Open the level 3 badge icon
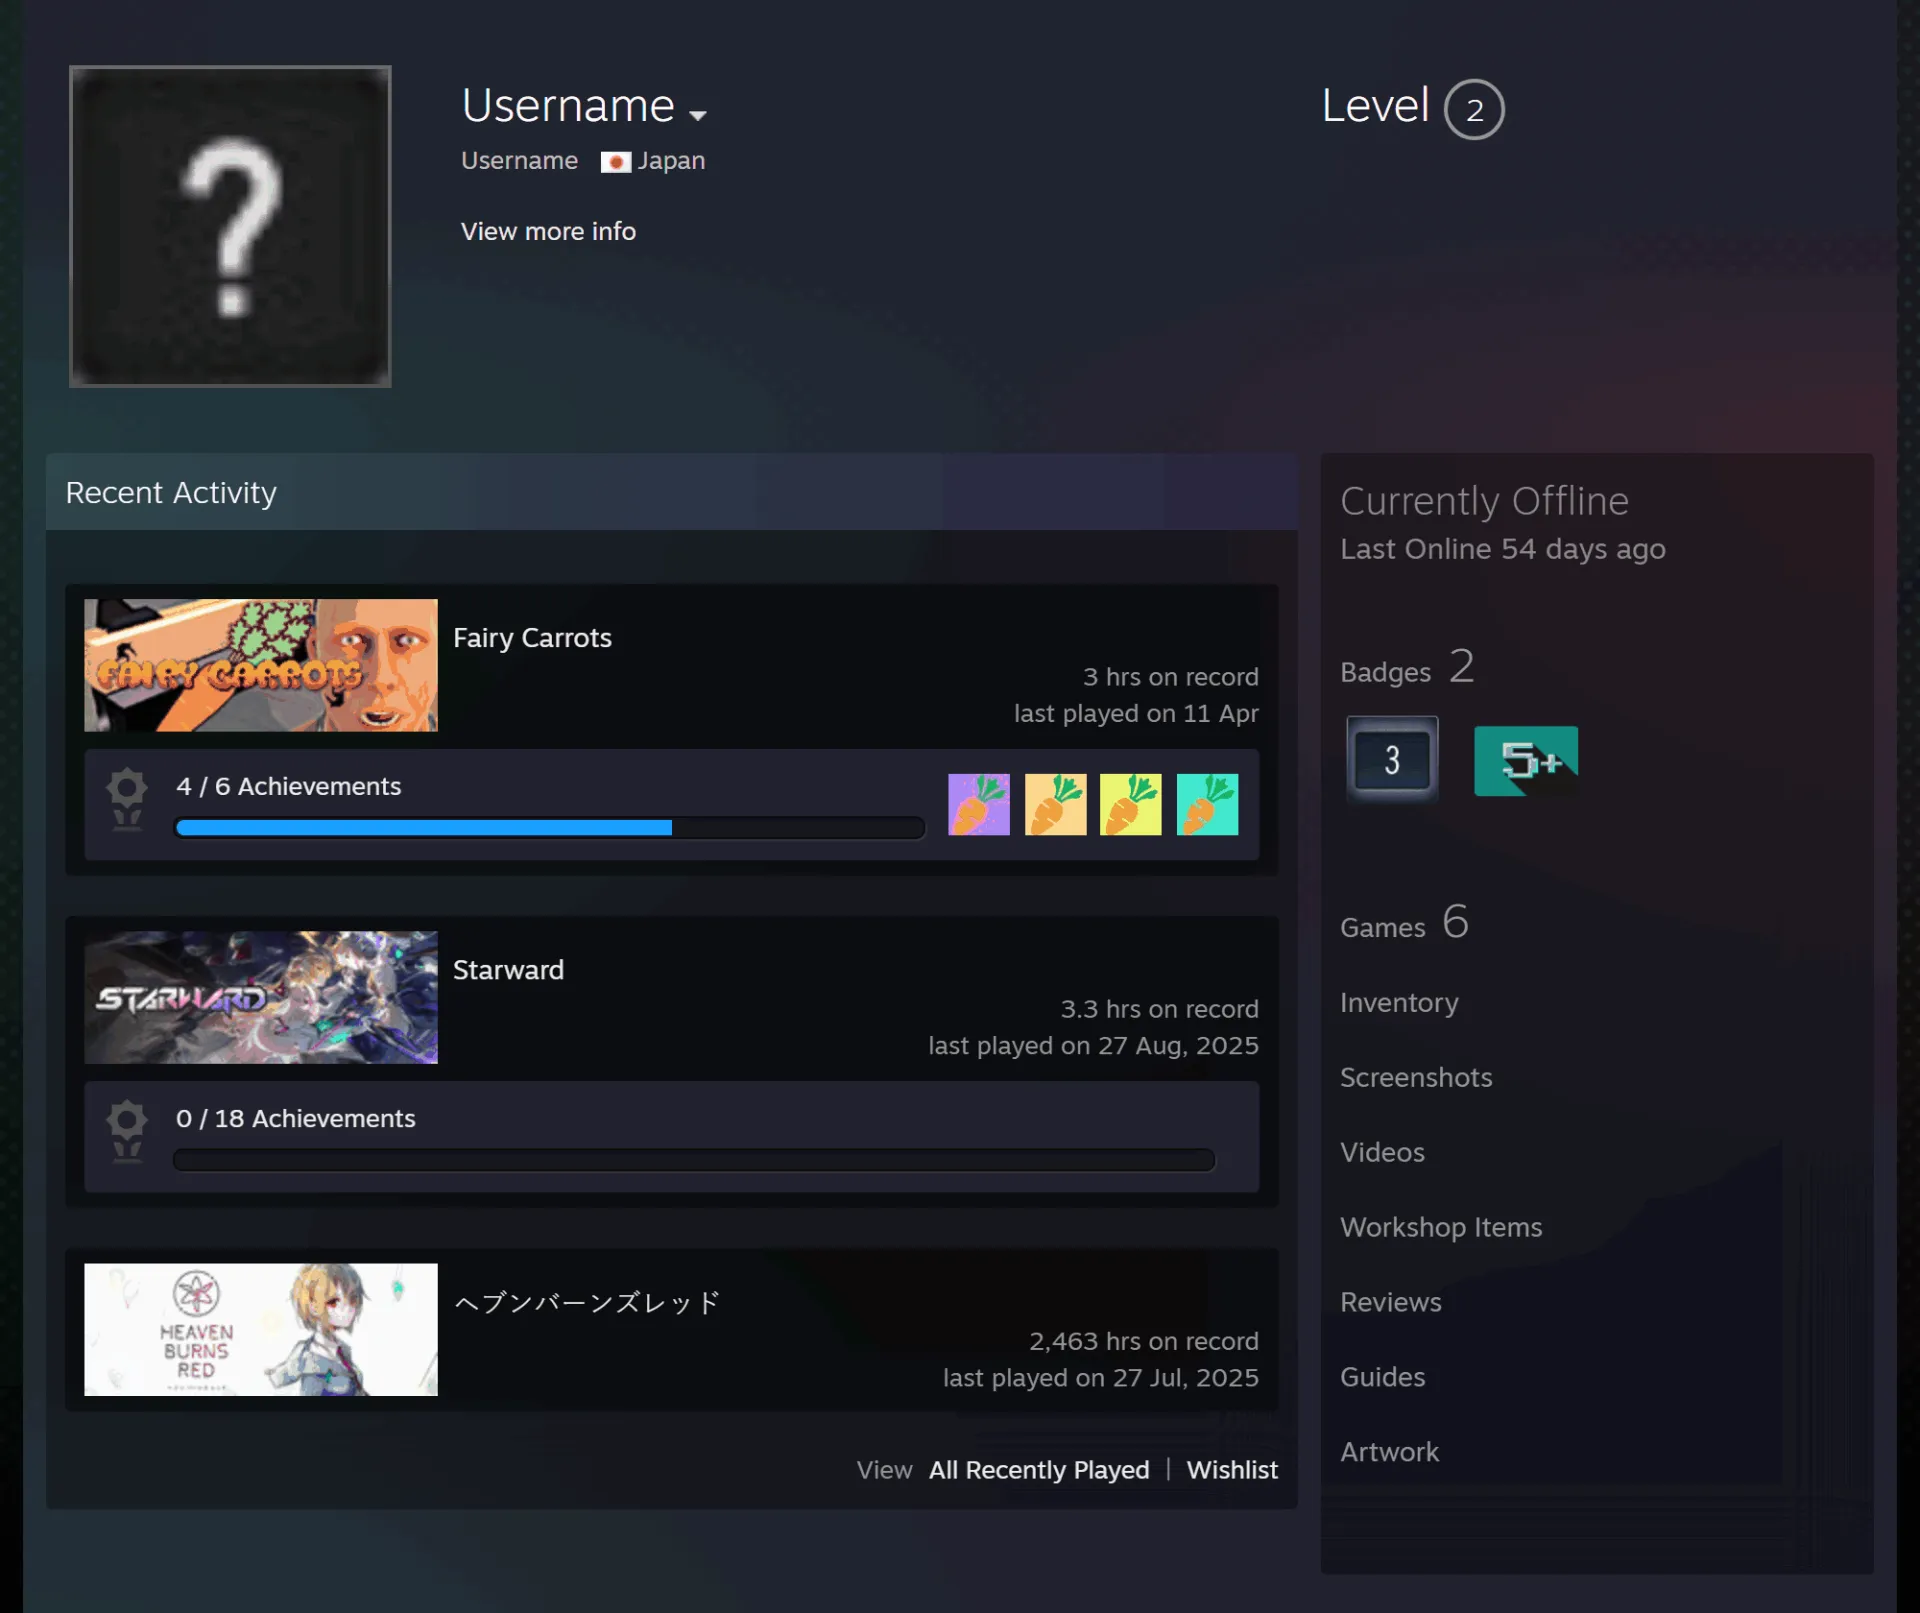Viewport: 1920px width, 1613px height. pyautogui.click(x=1392, y=760)
